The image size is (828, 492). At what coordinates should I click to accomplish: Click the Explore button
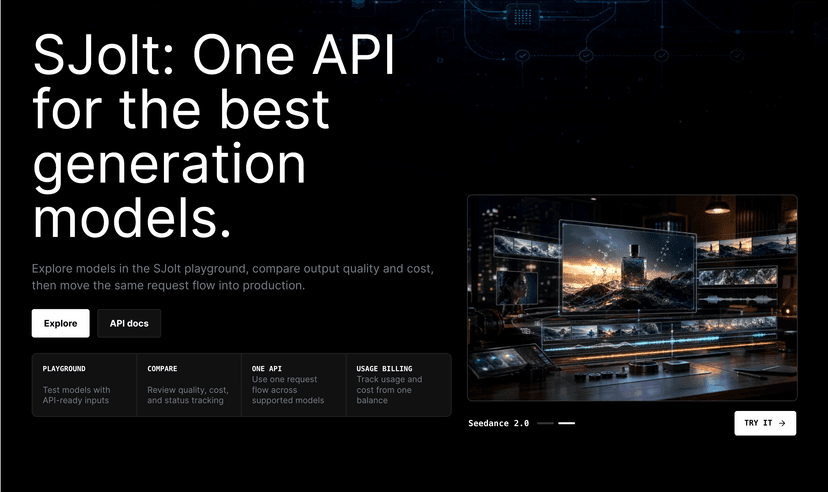click(x=60, y=323)
